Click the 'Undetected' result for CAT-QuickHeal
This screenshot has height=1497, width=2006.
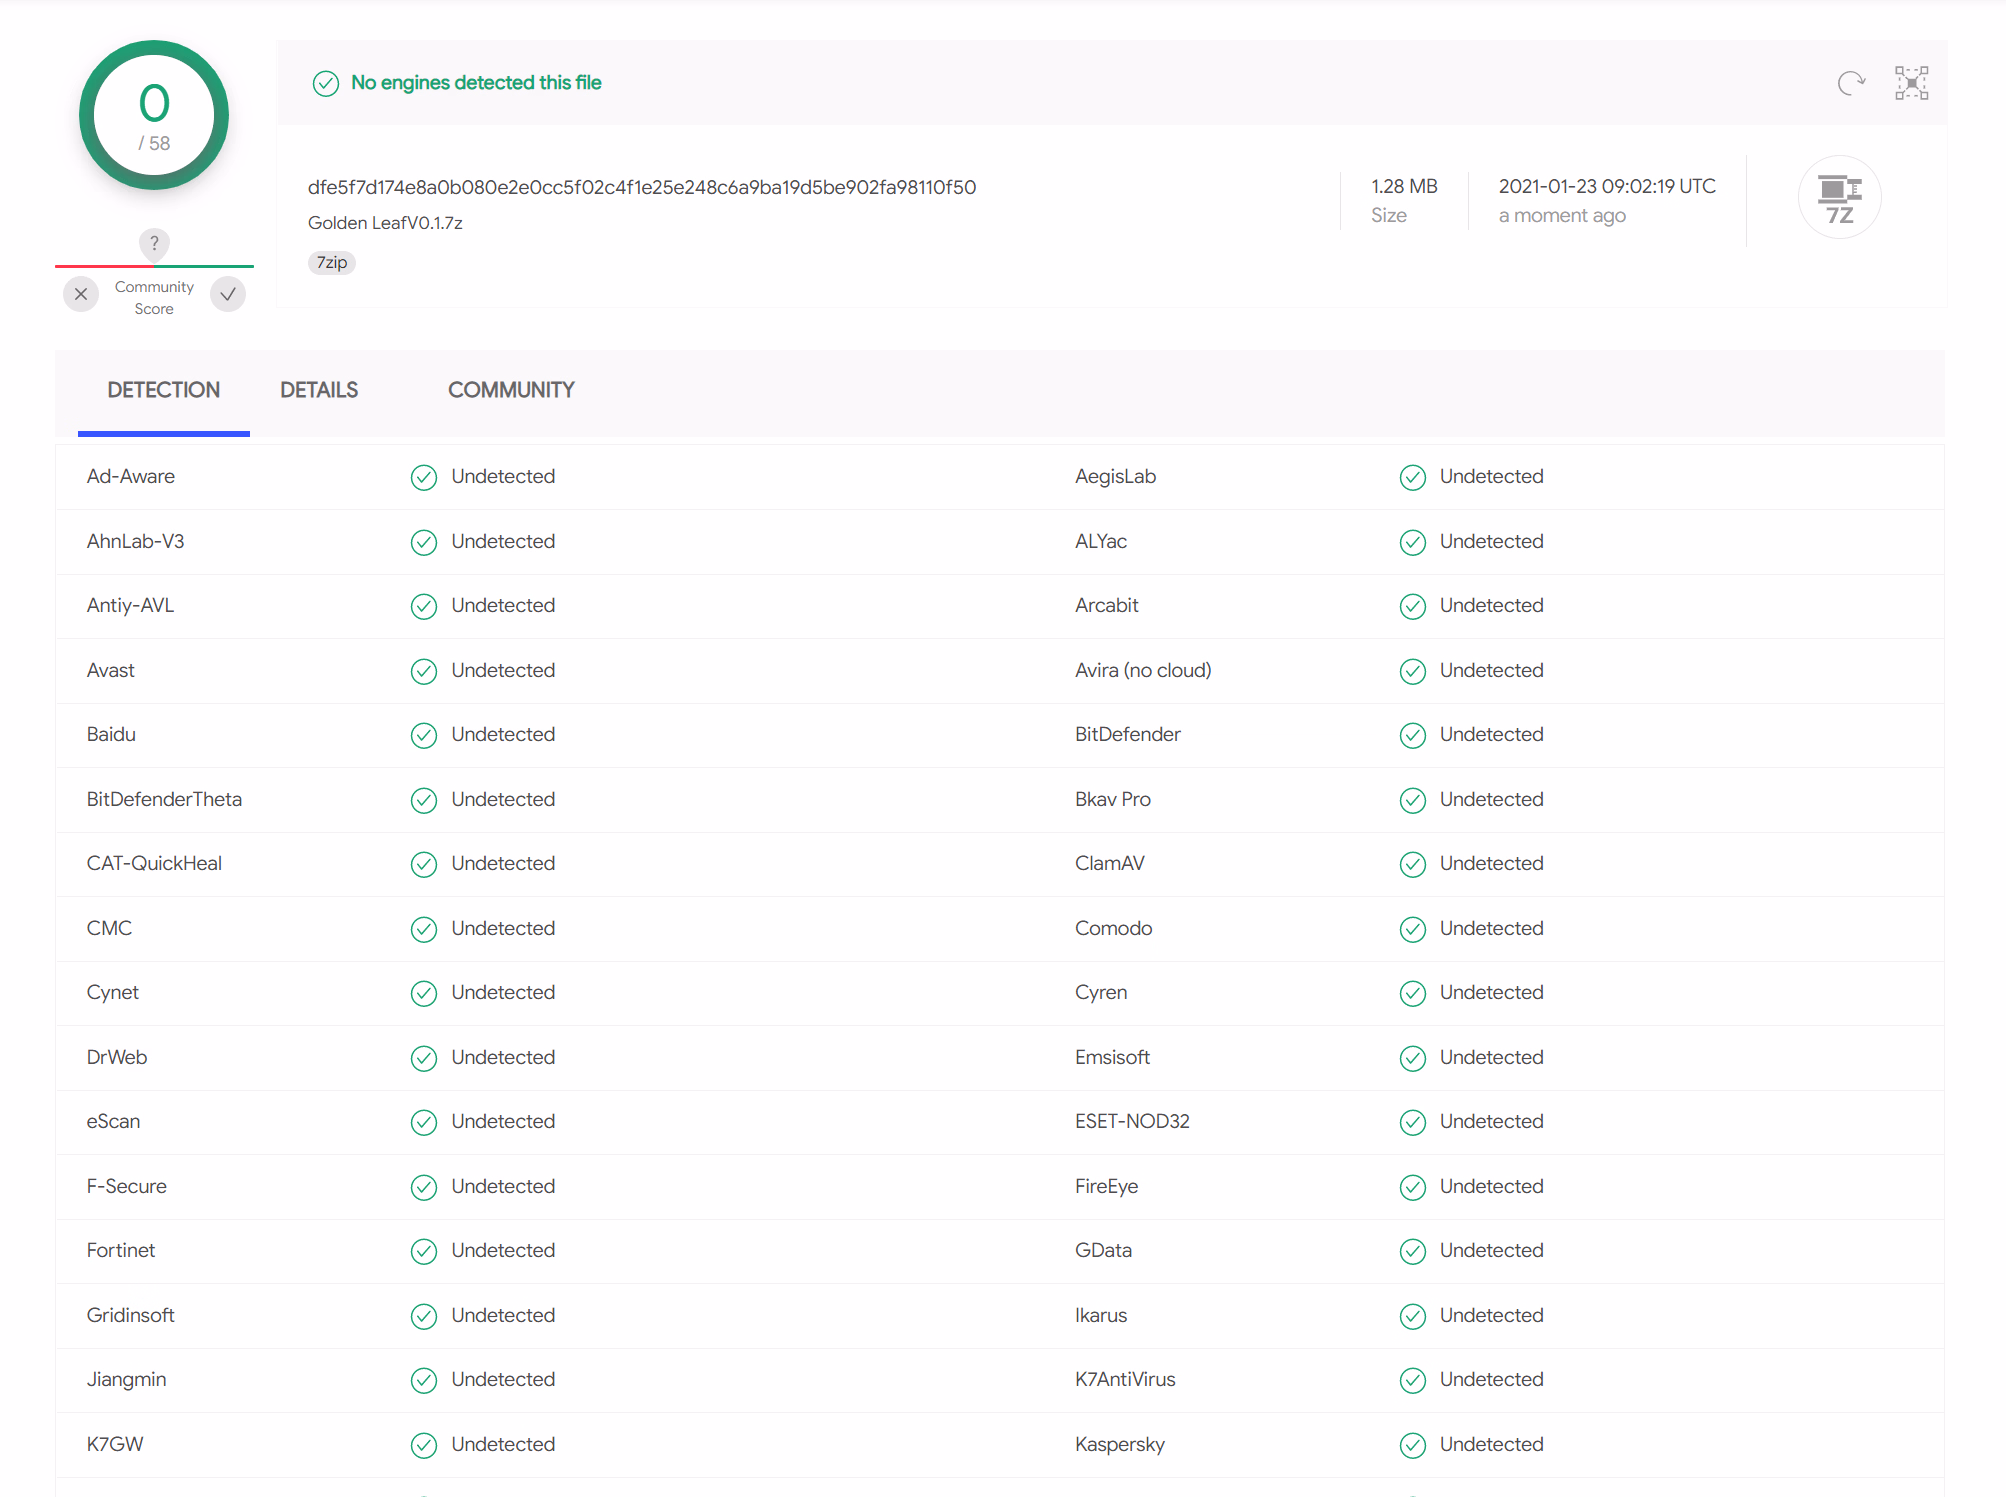[503, 863]
